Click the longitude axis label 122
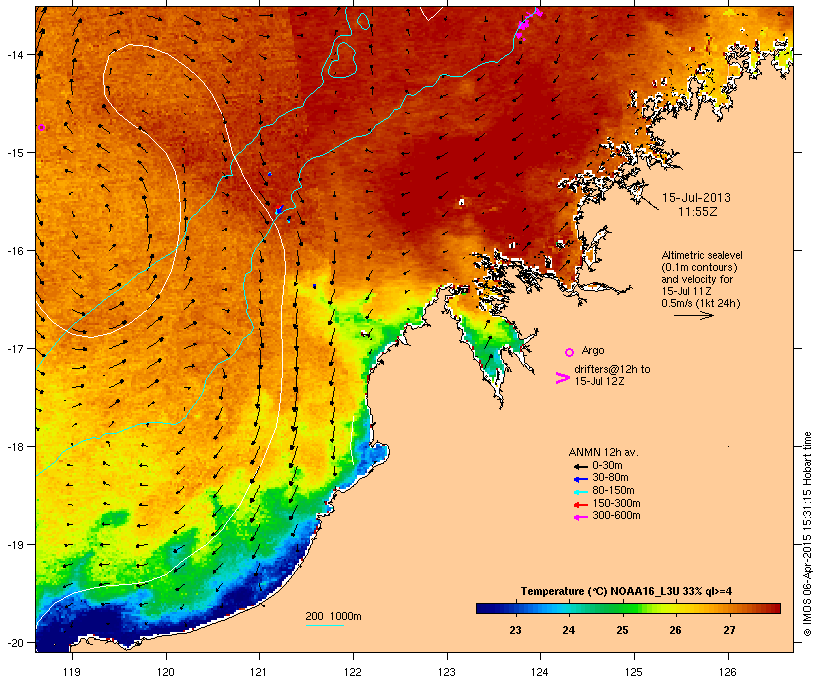The width and height of the screenshot is (820, 680). click(x=353, y=672)
